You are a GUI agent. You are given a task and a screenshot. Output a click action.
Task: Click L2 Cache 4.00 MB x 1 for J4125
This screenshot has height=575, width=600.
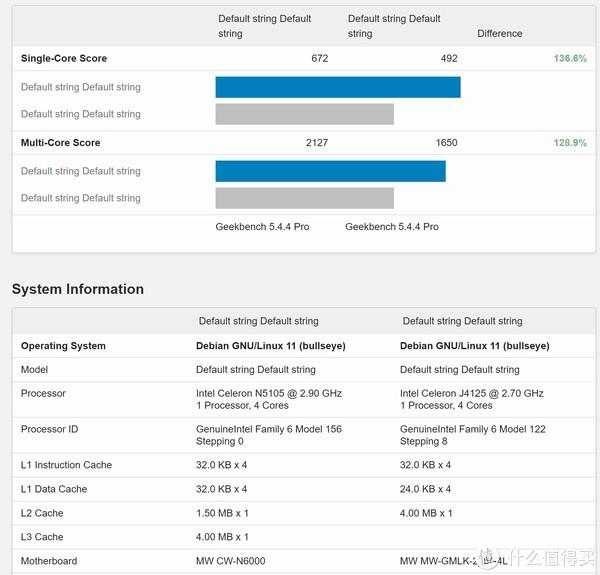426,513
